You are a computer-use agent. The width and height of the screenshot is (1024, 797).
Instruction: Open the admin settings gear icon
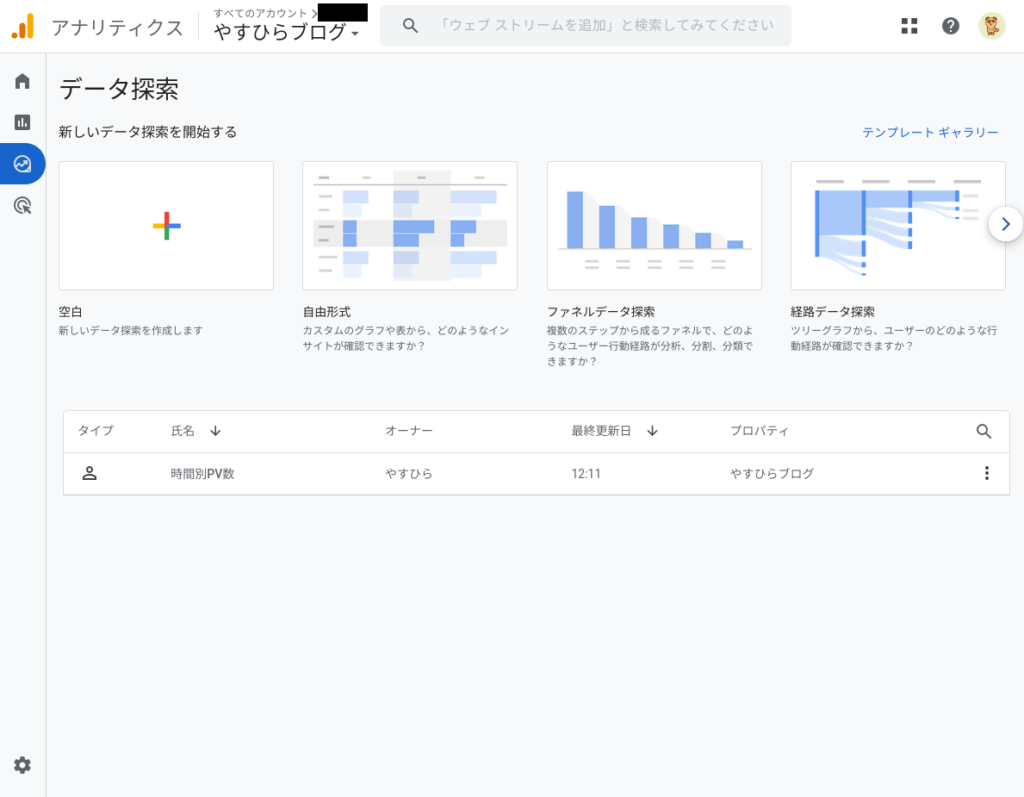(x=22, y=765)
